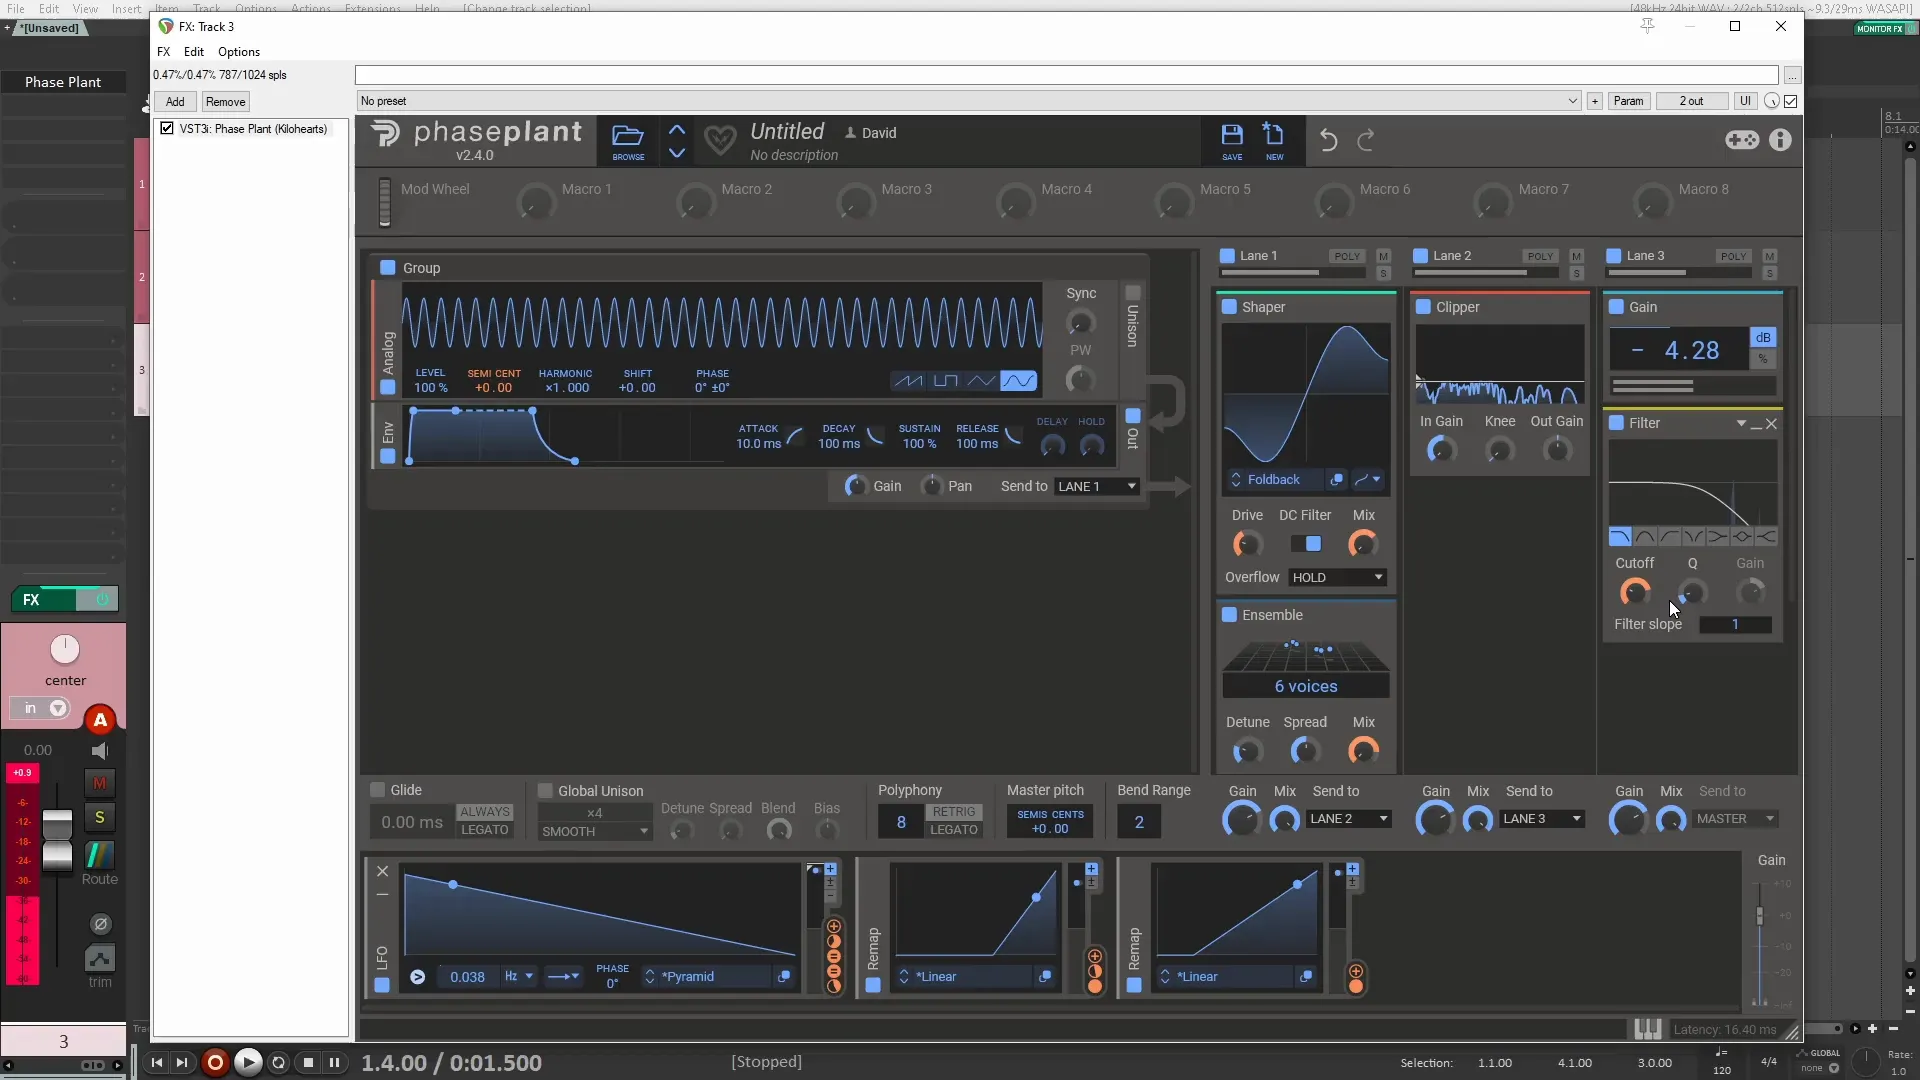Minimize the Filter effect module
The width and height of the screenshot is (1920, 1080).
[1756, 425]
